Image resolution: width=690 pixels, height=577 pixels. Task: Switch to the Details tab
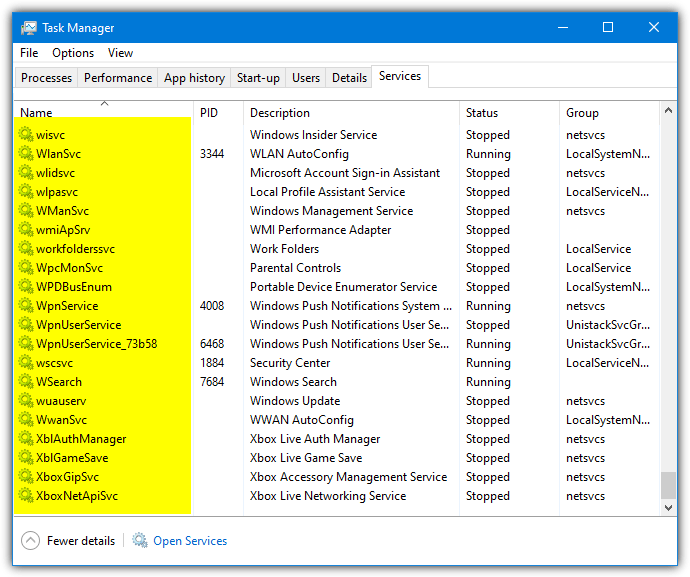(349, 78)
